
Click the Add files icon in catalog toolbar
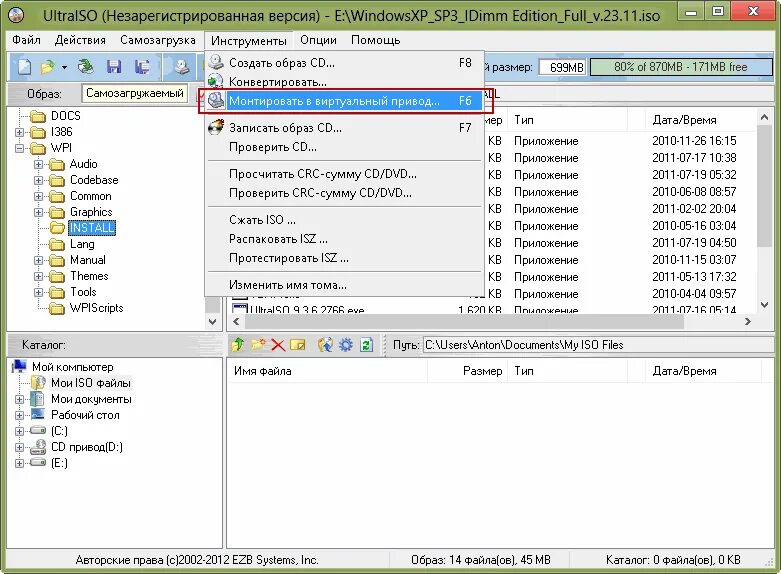[x=325, y=344]
